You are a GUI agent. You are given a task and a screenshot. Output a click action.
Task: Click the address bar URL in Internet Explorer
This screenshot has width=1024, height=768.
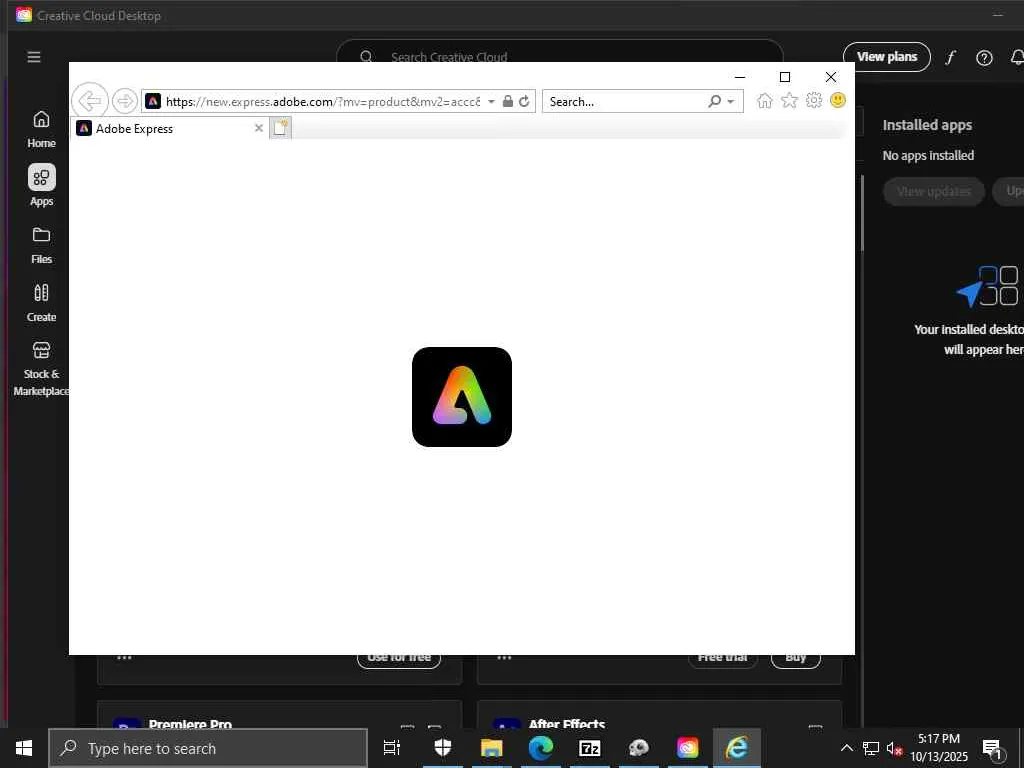click(x=323, y=101)
